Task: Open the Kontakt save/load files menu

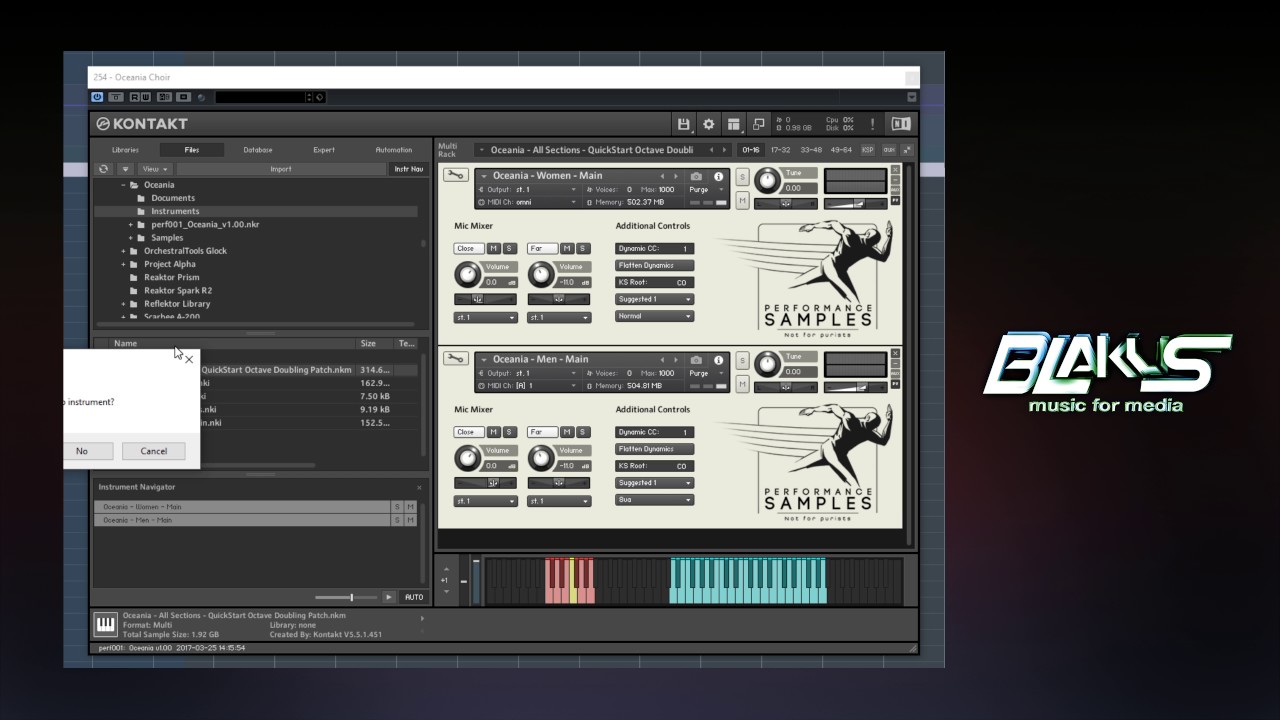Action: (x=684, y=124)
